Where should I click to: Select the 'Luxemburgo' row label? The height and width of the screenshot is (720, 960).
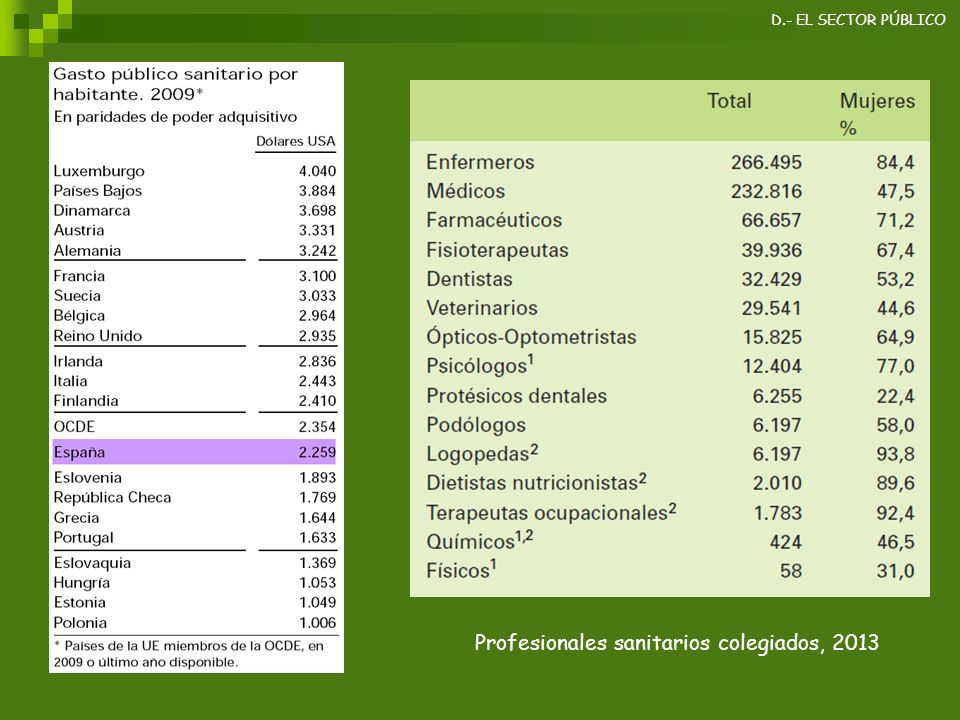99,171
